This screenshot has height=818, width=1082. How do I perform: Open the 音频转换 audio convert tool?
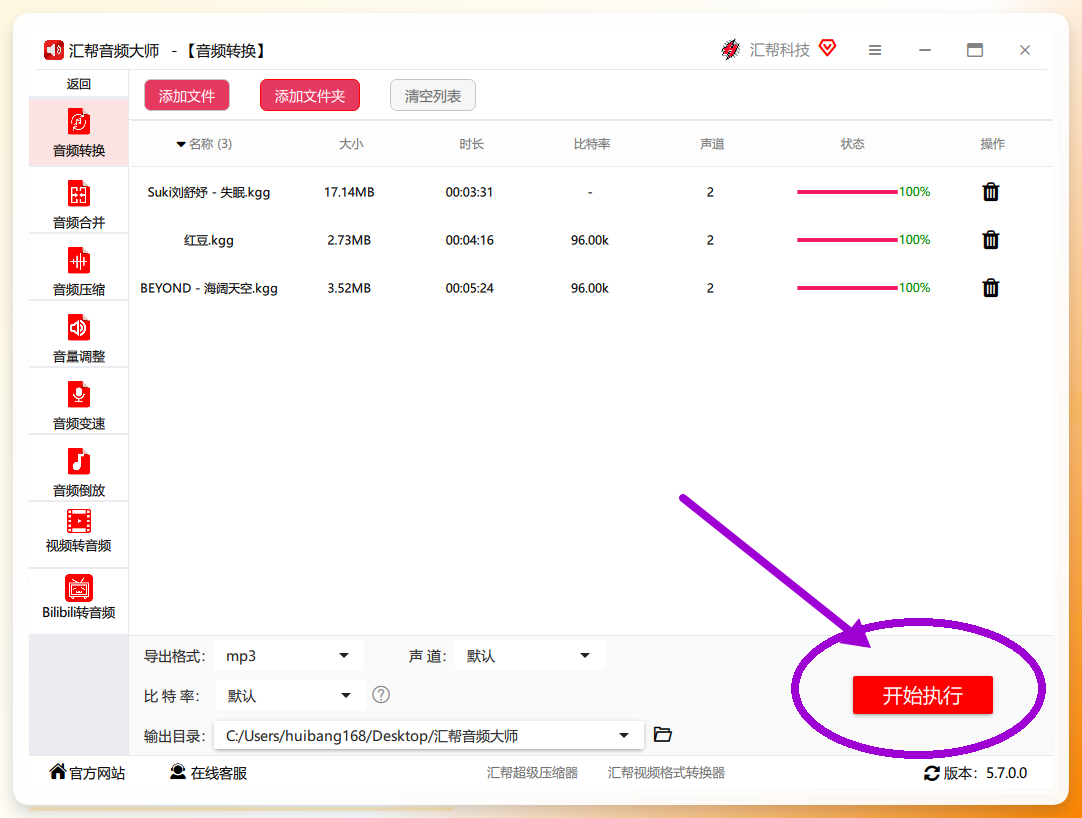(79, 133)
